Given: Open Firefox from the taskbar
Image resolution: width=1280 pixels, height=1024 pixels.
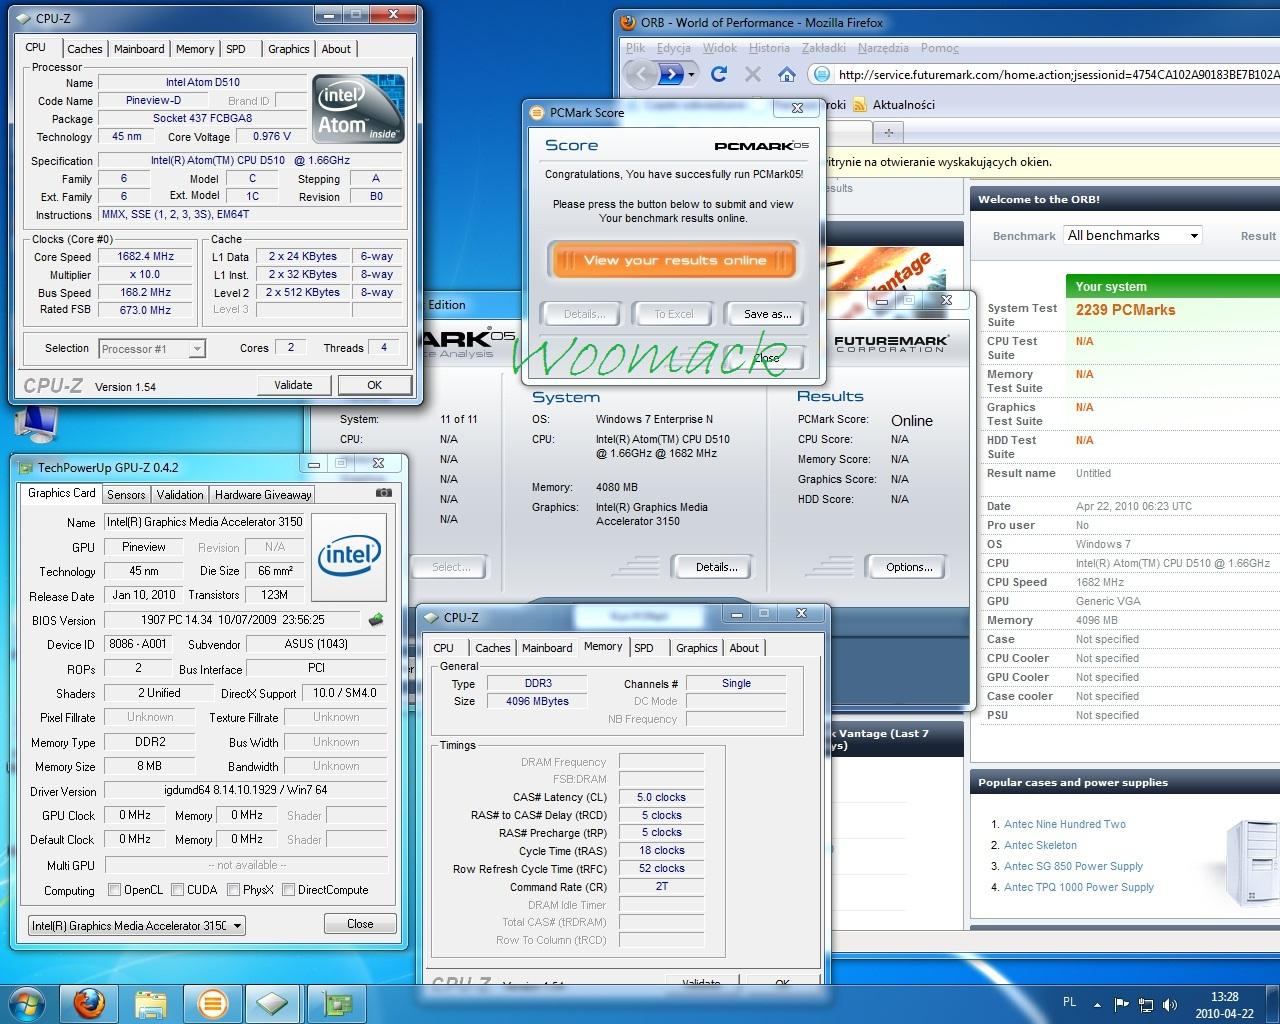Looking at the screenshot, I should 89,1003.
